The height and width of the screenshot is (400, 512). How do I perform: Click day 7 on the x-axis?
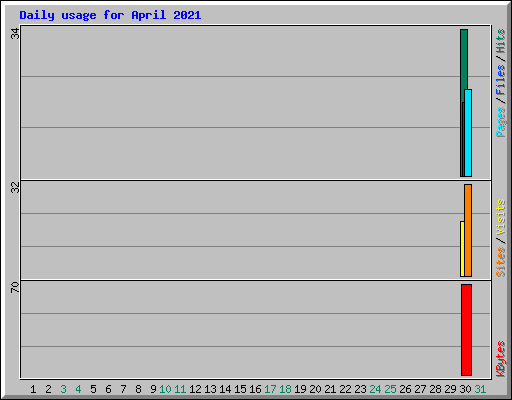[123, 389]
